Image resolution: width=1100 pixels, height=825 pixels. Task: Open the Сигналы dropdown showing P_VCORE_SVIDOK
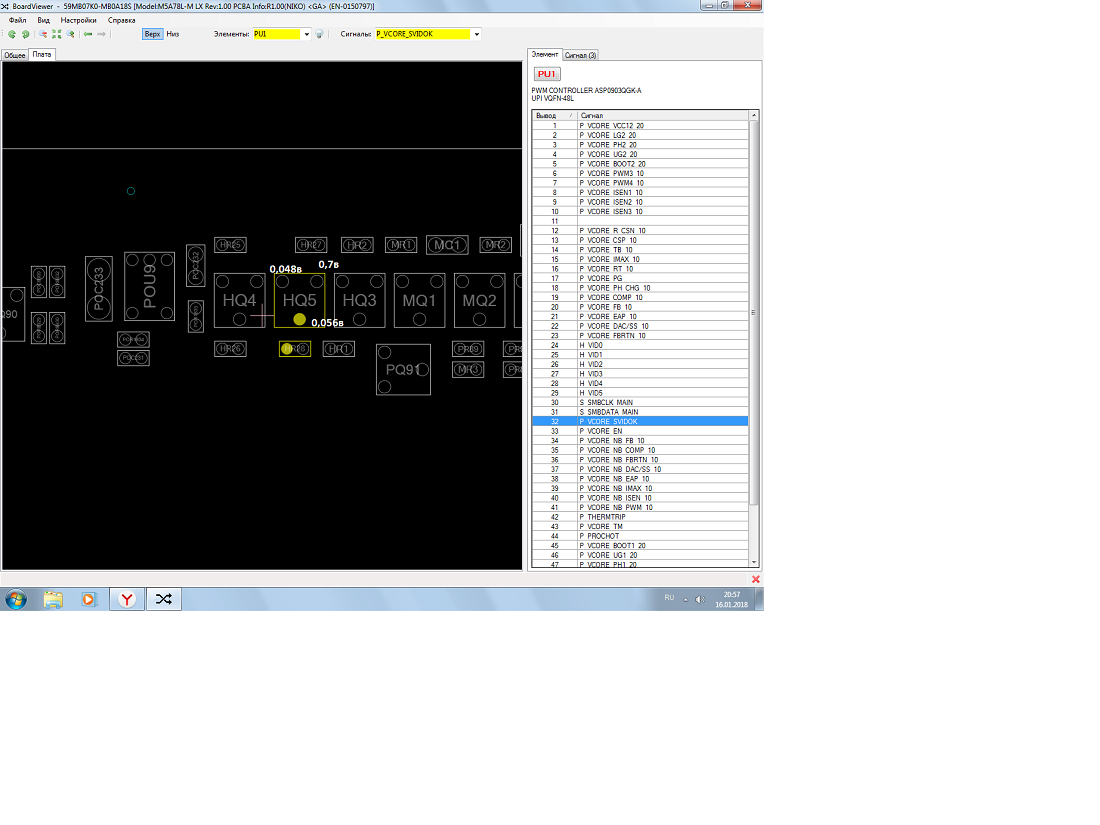pyautogui.click(x=476, y=34)
